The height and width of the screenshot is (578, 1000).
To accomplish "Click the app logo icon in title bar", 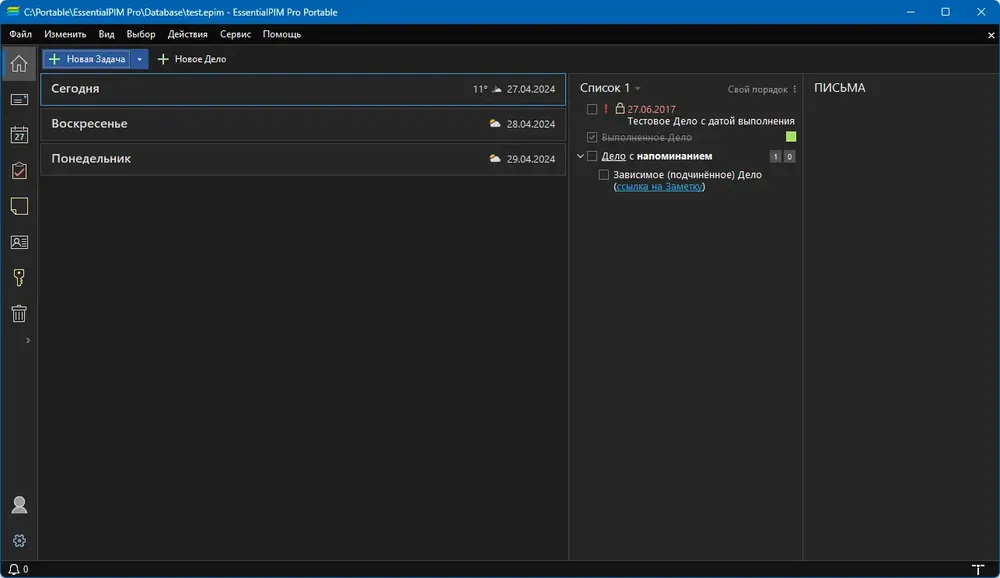I will click(13, 11).
